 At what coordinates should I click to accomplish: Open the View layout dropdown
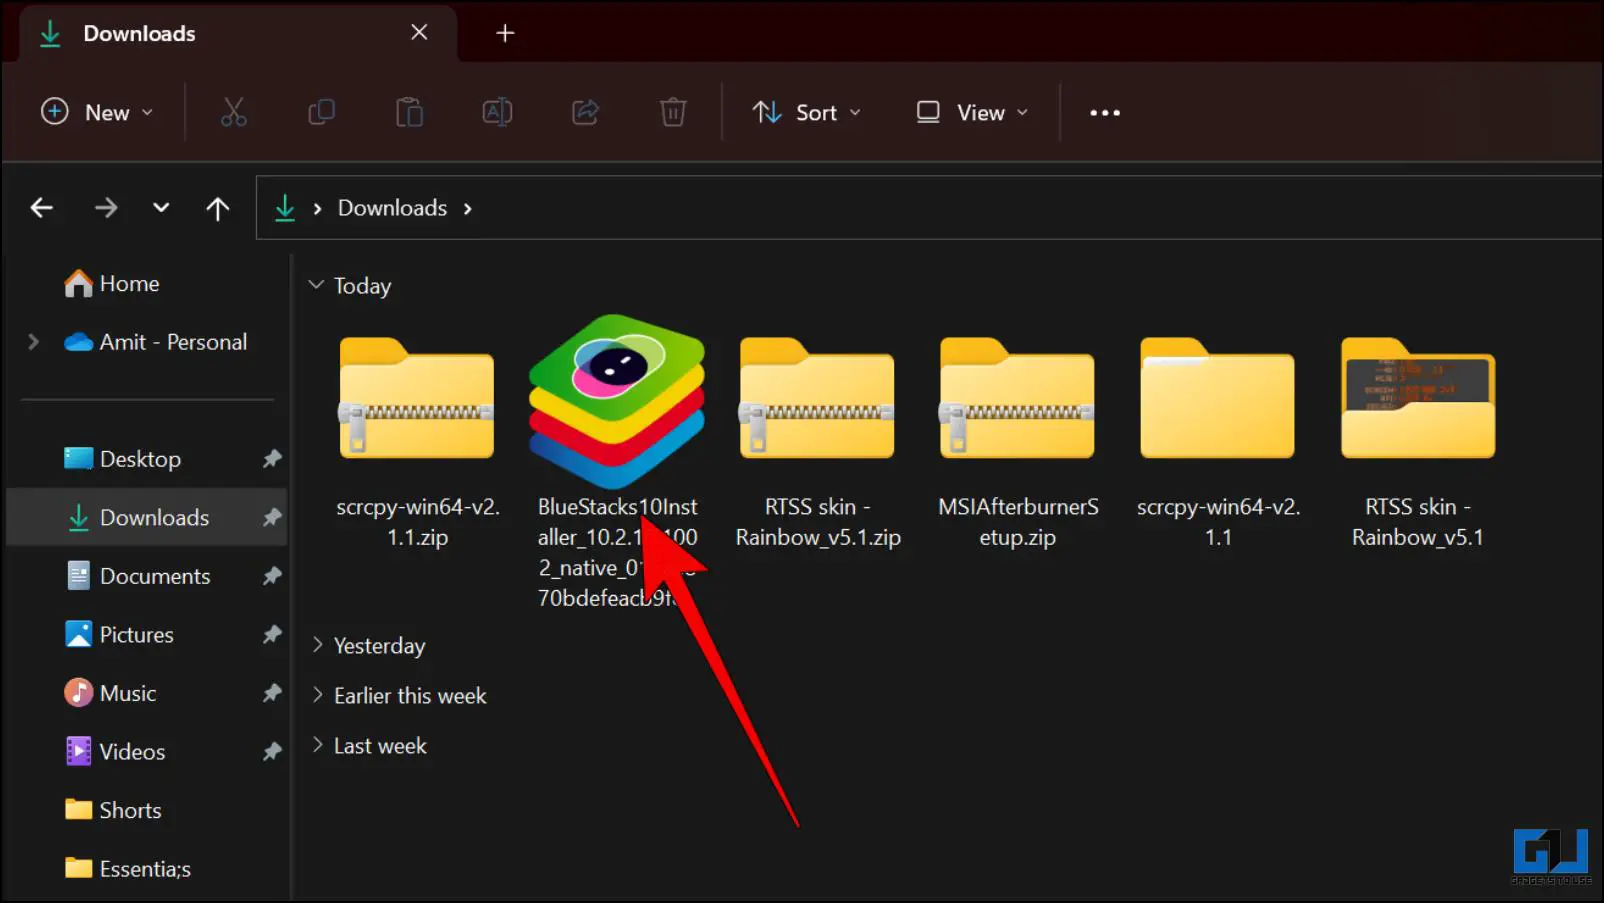[x=972, y=112]
